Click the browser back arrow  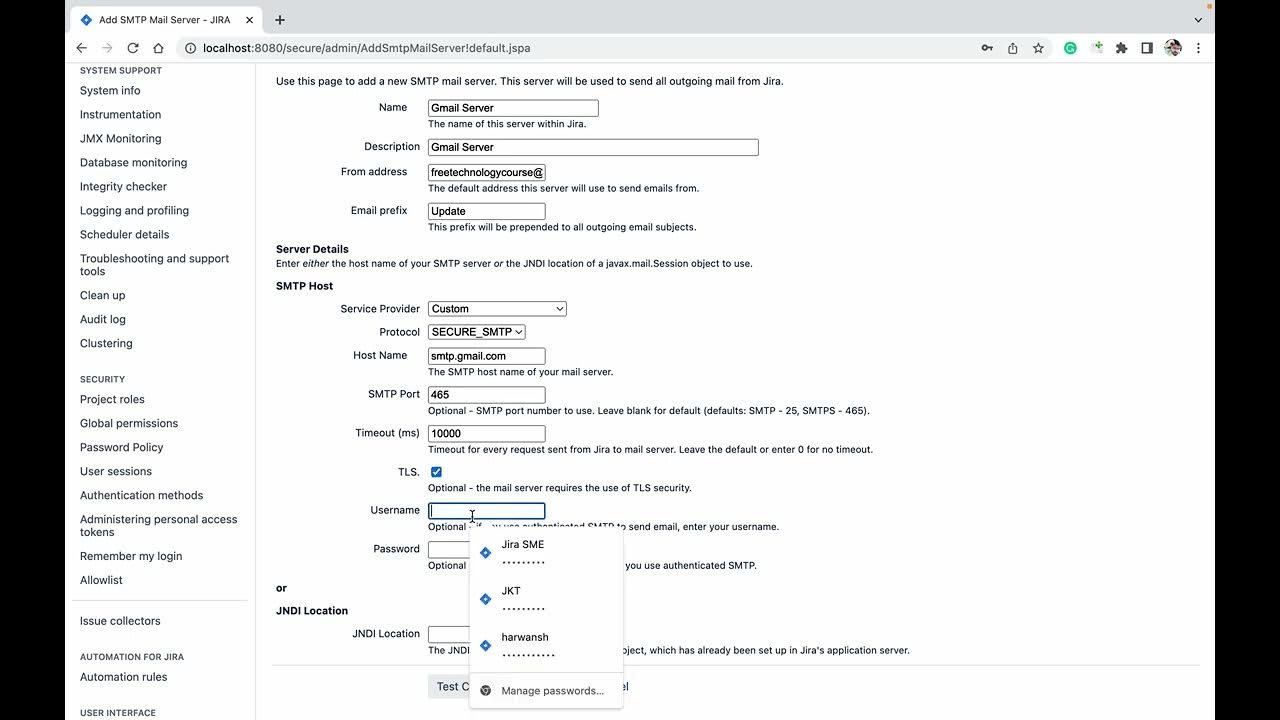(x=82, y=48)
